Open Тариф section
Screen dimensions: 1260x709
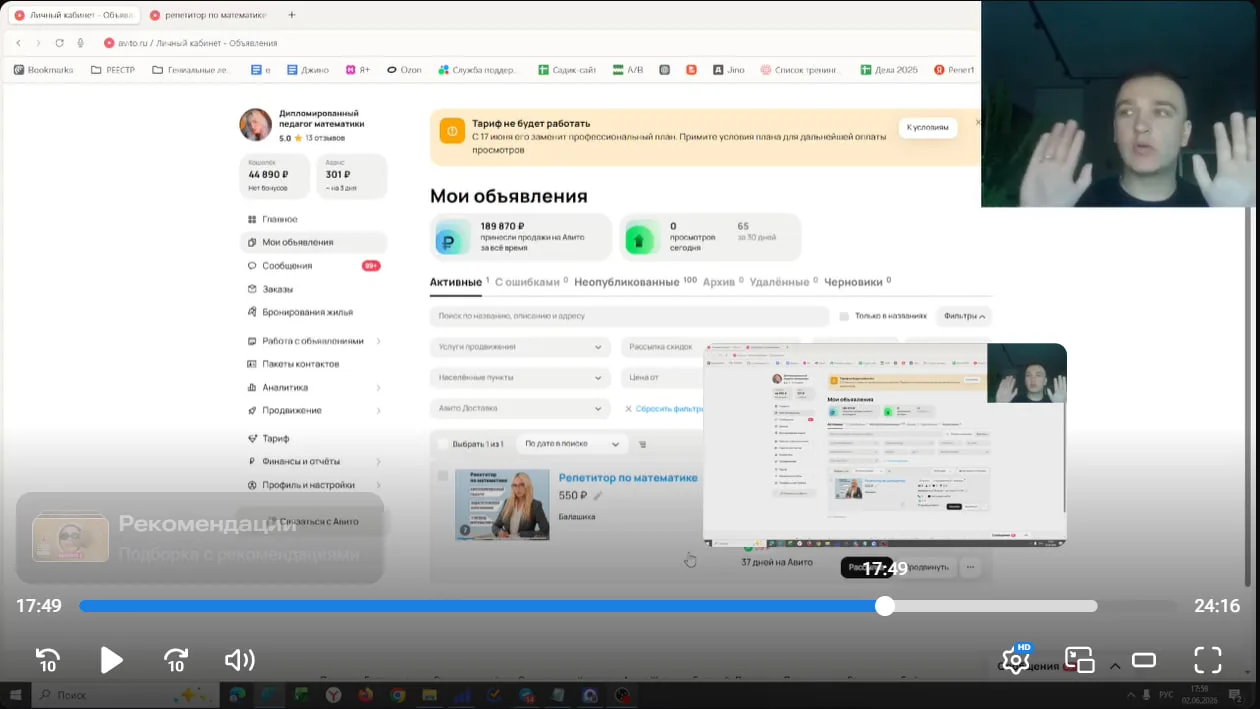click(275, 438)
